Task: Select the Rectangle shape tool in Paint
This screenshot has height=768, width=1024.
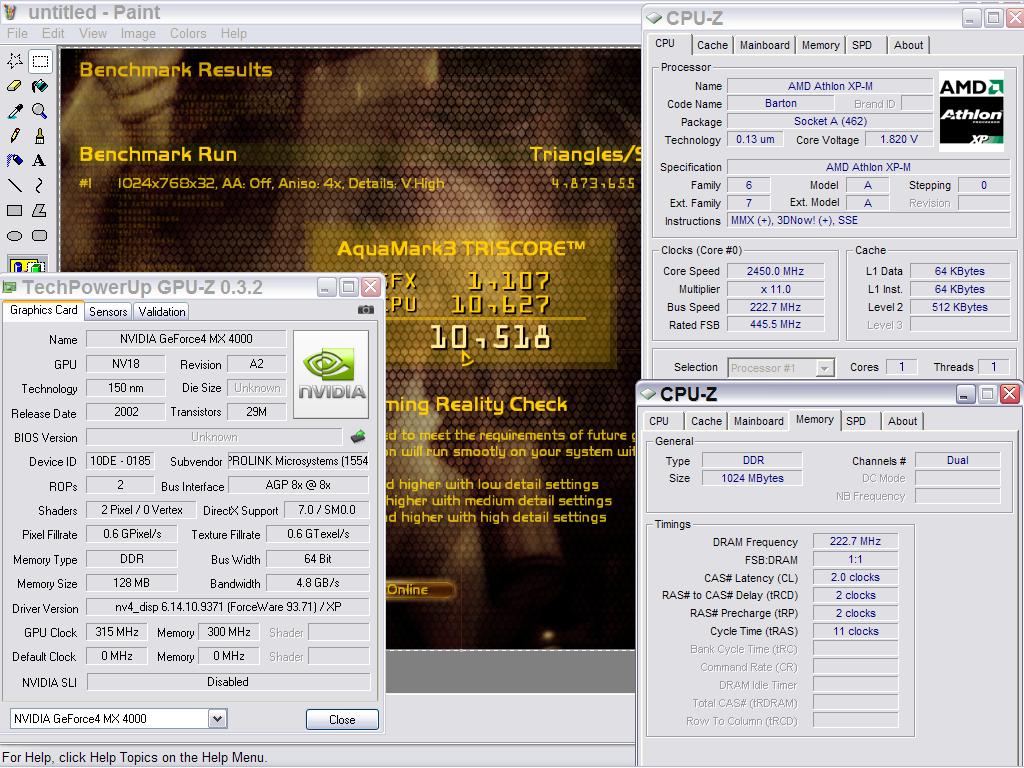Action: pos(15,210)
